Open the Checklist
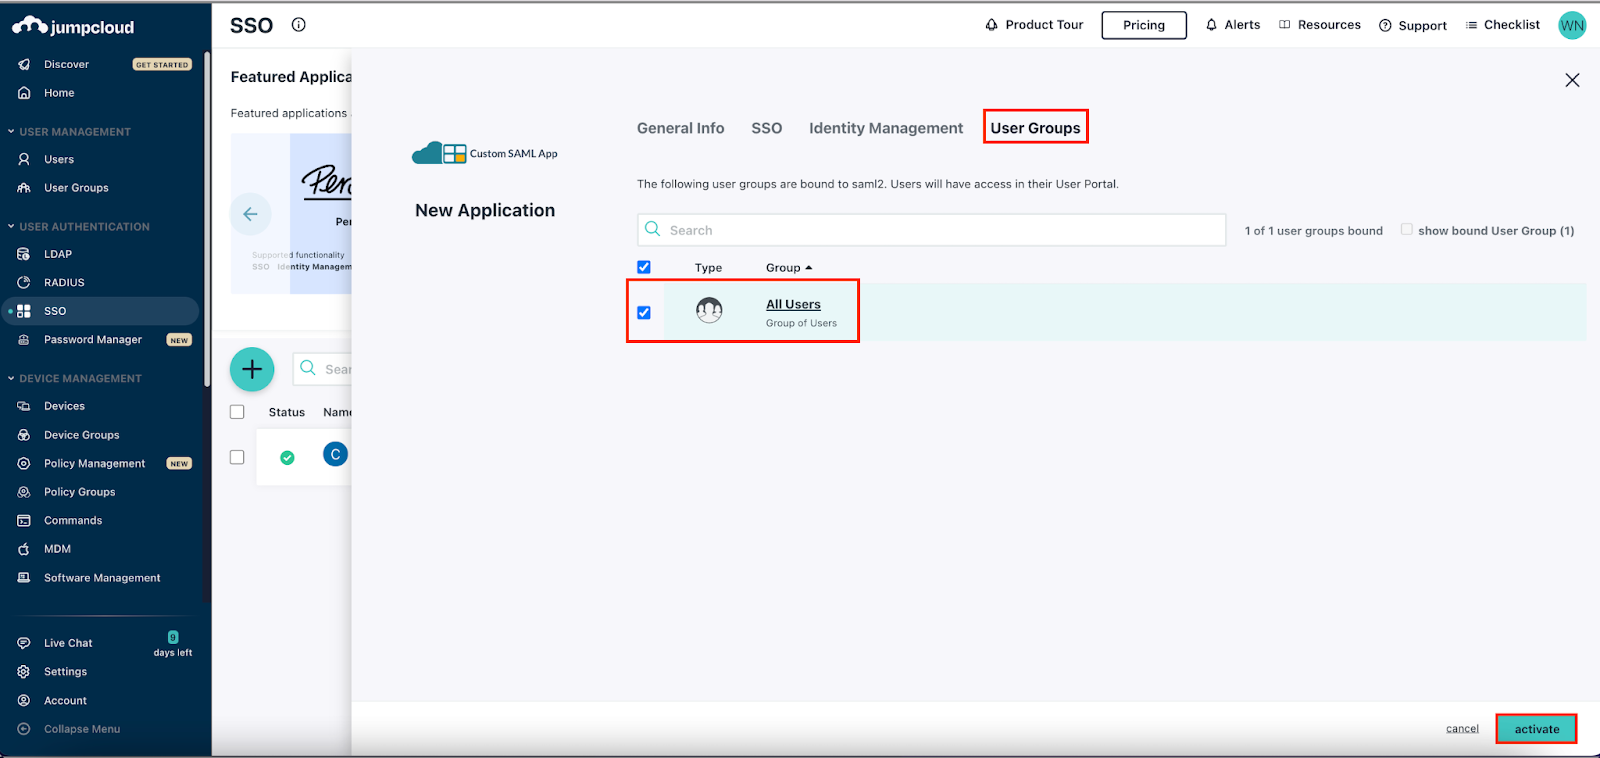This screenshot has width=1600, height=758. tap(1503, 25)
